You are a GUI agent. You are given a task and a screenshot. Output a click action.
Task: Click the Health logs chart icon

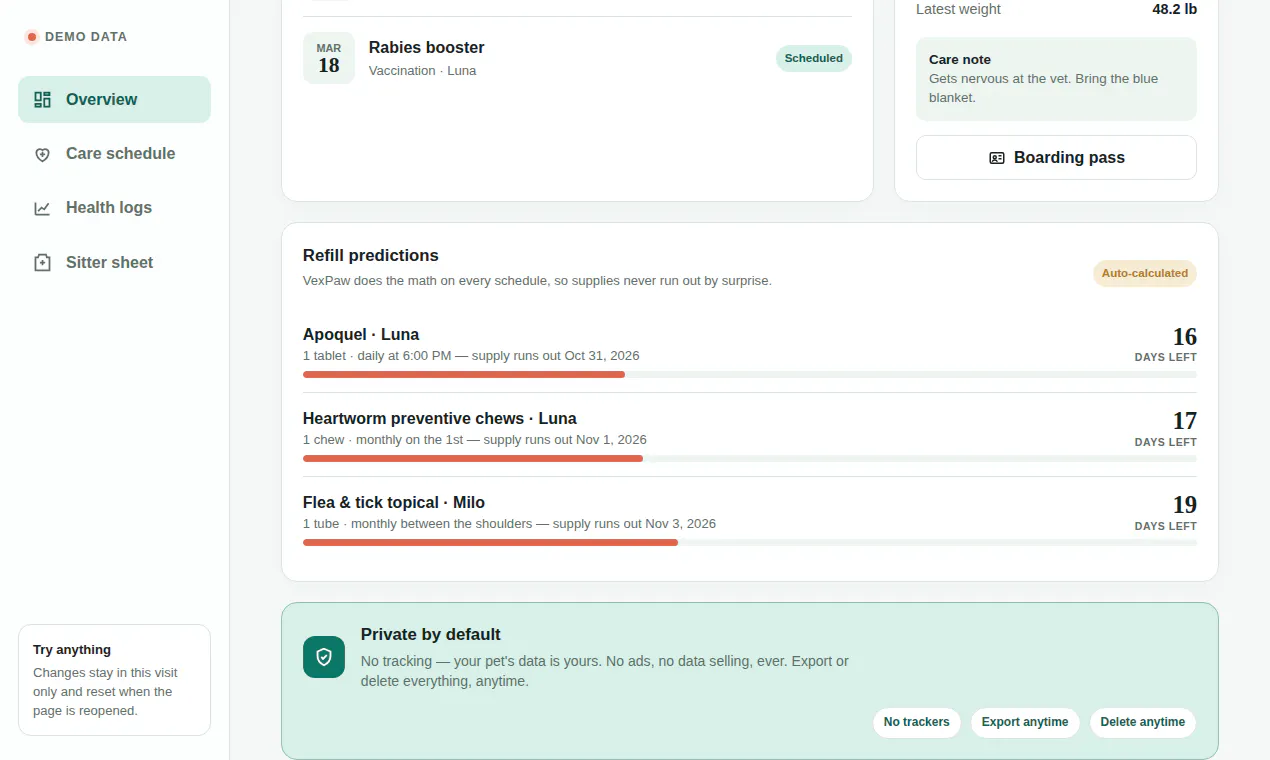pyautogui.click(x=42, y=208)
